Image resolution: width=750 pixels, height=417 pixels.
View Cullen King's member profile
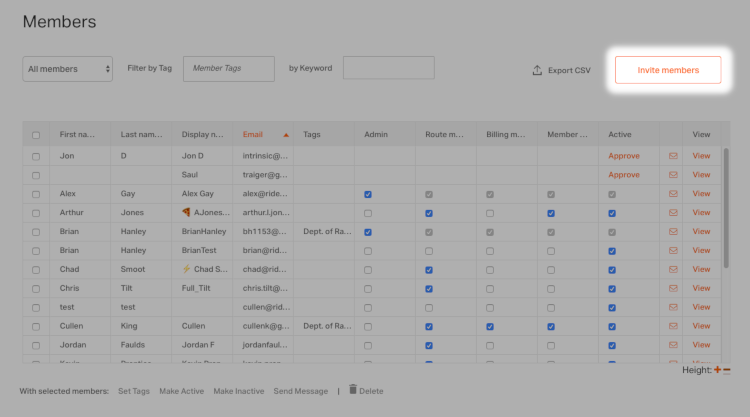[x=701, y=326]
